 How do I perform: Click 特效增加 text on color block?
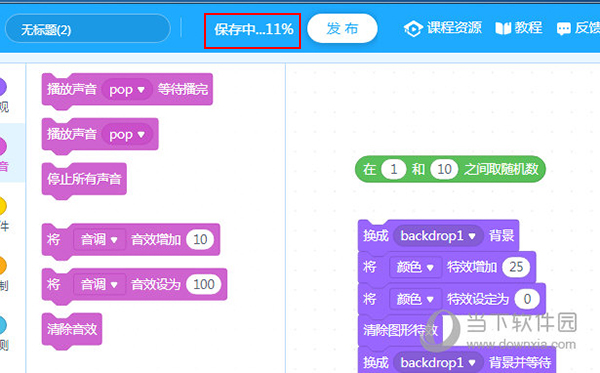click(472, 267)
